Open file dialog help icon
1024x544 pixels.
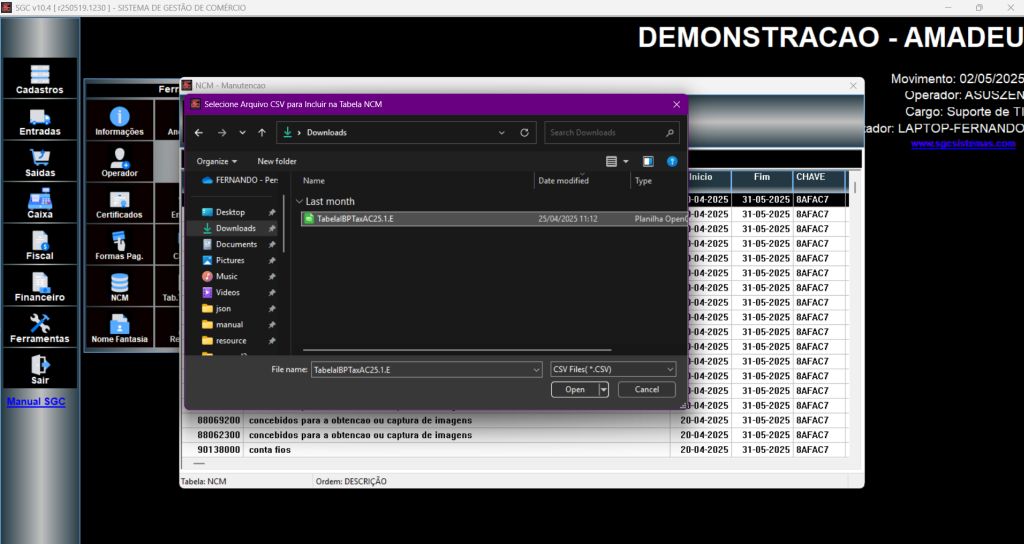pyautogui.click(x=672, y=161)
